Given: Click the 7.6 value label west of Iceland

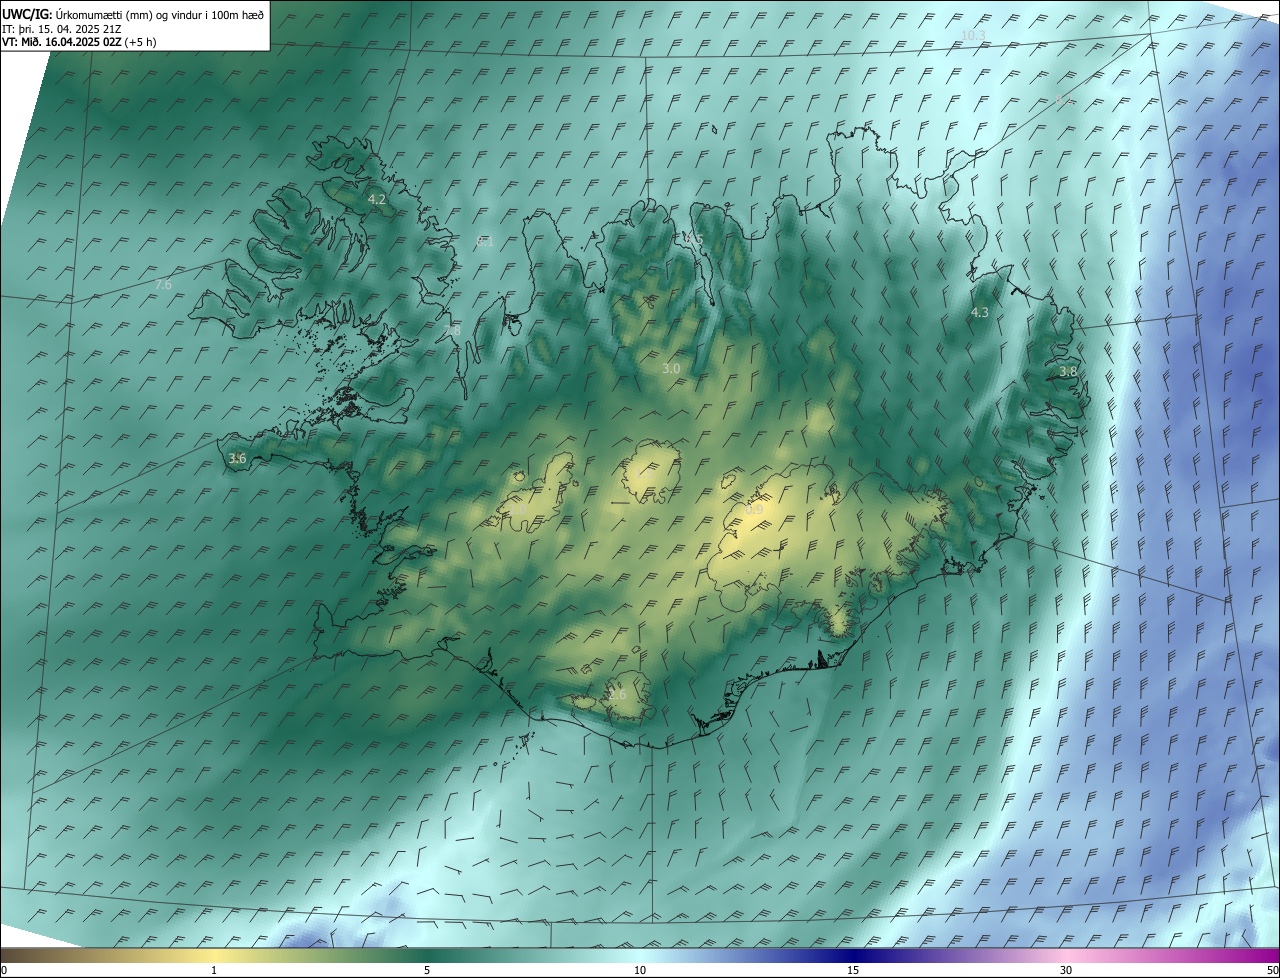Looking at the screenshot, I should pyautogui.click(x=163, y=285).
